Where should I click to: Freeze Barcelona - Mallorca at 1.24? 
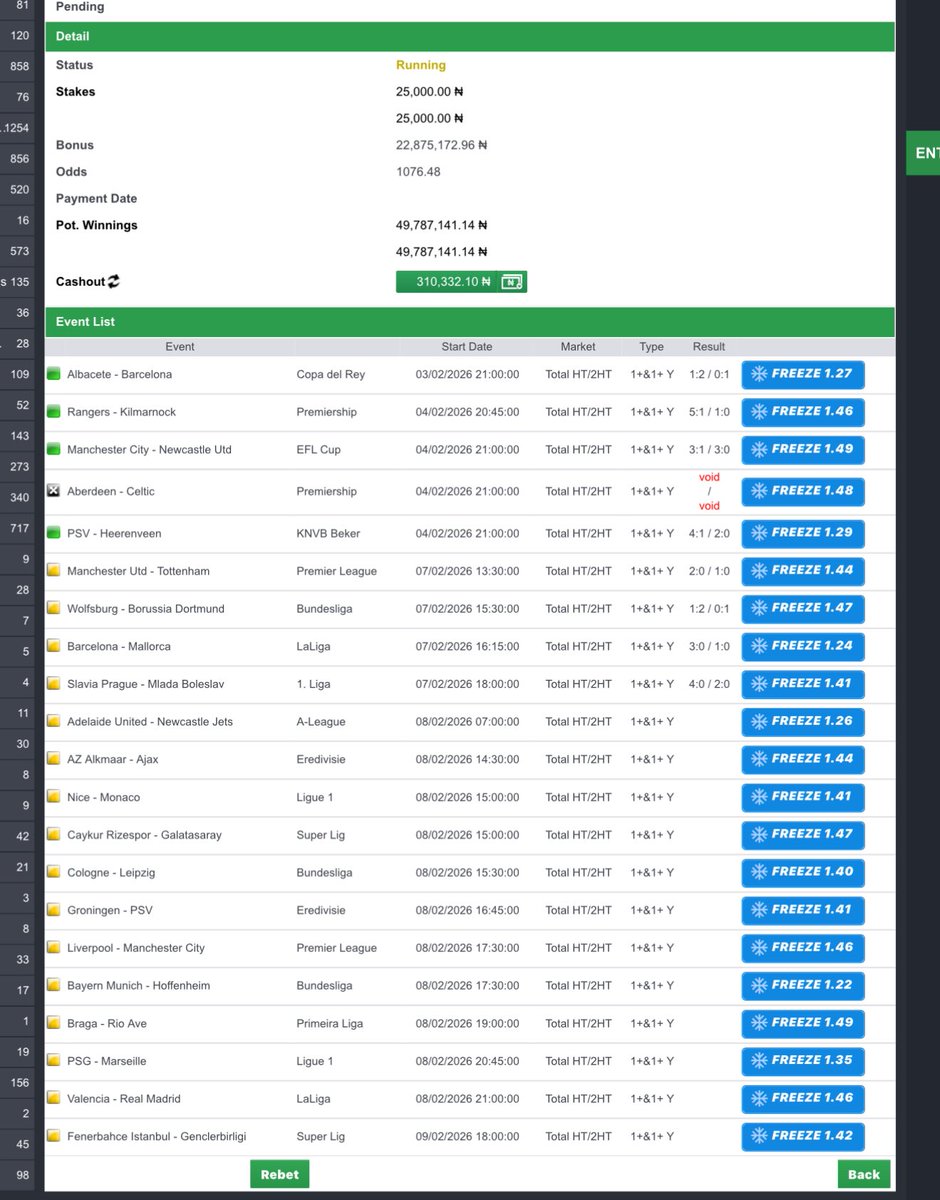click(x=803, y=646)
